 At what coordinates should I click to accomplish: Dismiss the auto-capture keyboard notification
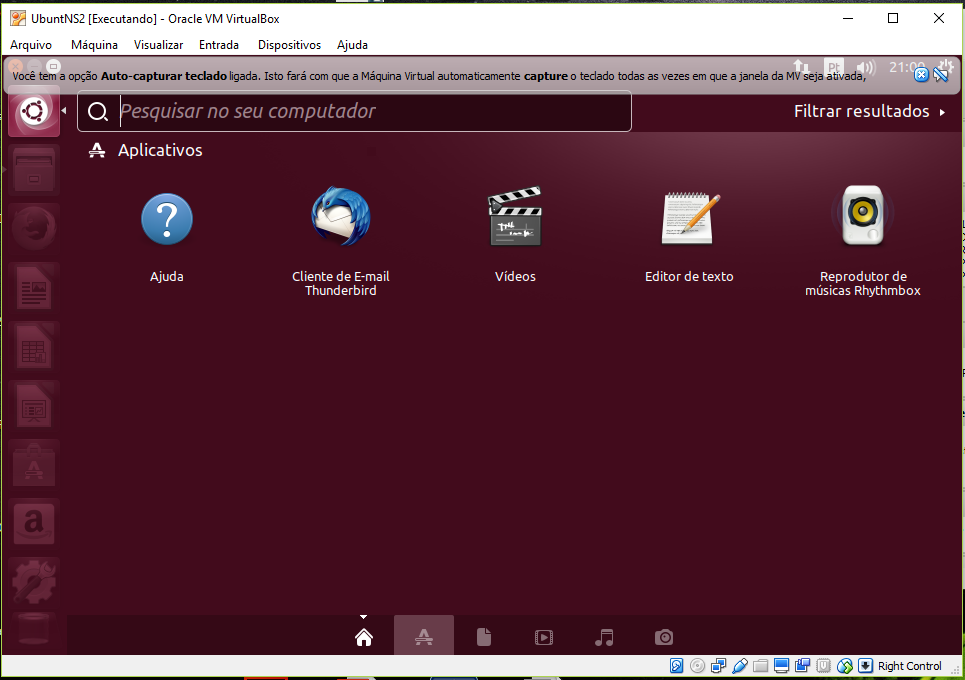921,75
